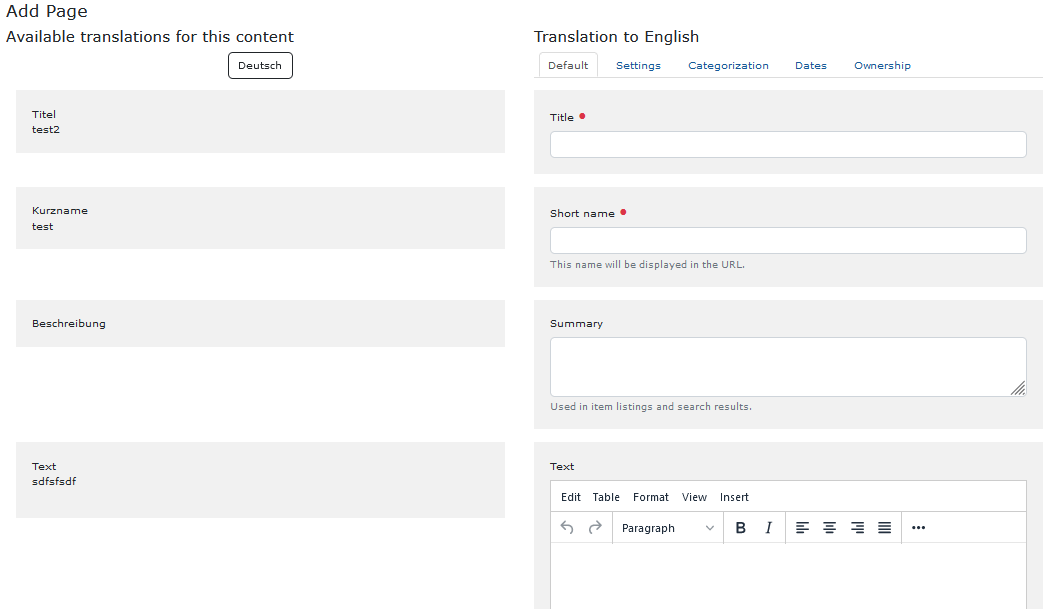Viewport: 1055px width, 609px height.
Task: Click inside the rich text editor body
Action: 788,576
